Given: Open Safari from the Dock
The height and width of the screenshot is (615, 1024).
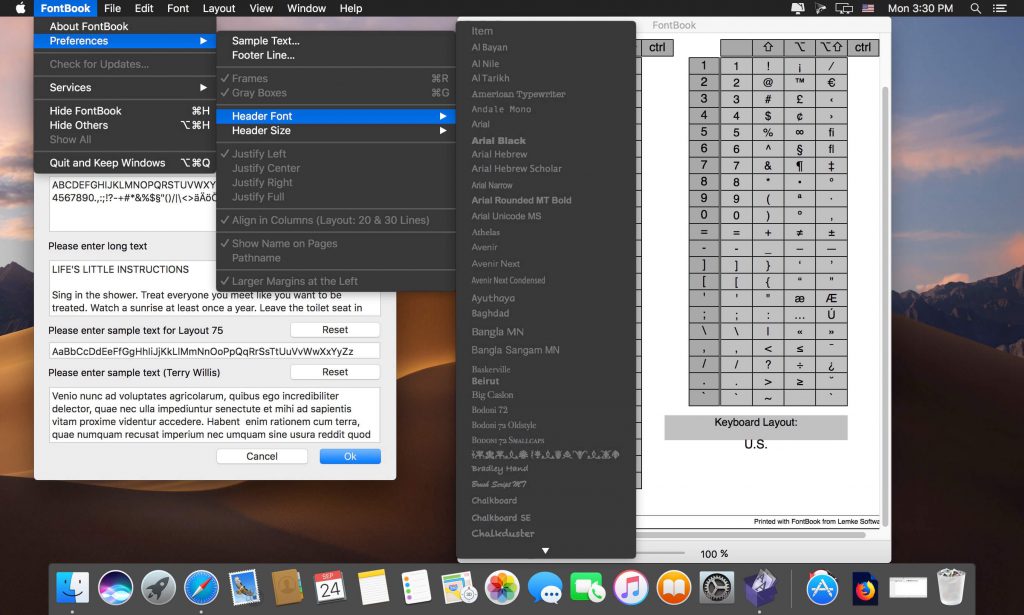Looking at the screenshot, I should tap(201, 588).
